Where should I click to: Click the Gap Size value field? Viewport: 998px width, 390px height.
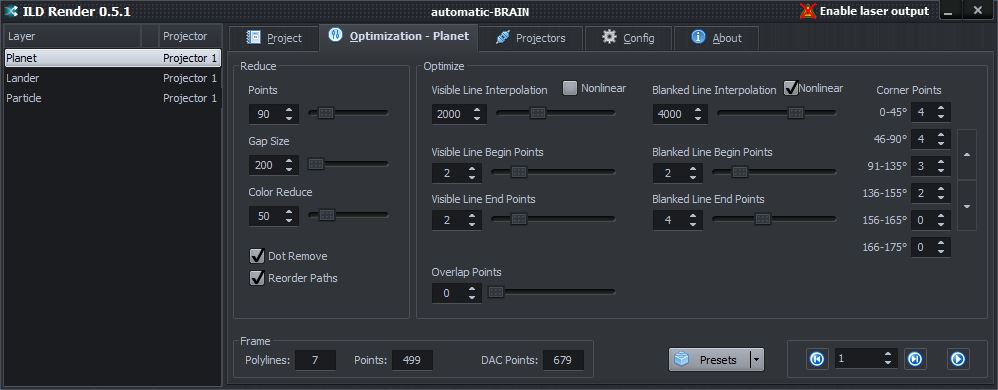(265, 165)
